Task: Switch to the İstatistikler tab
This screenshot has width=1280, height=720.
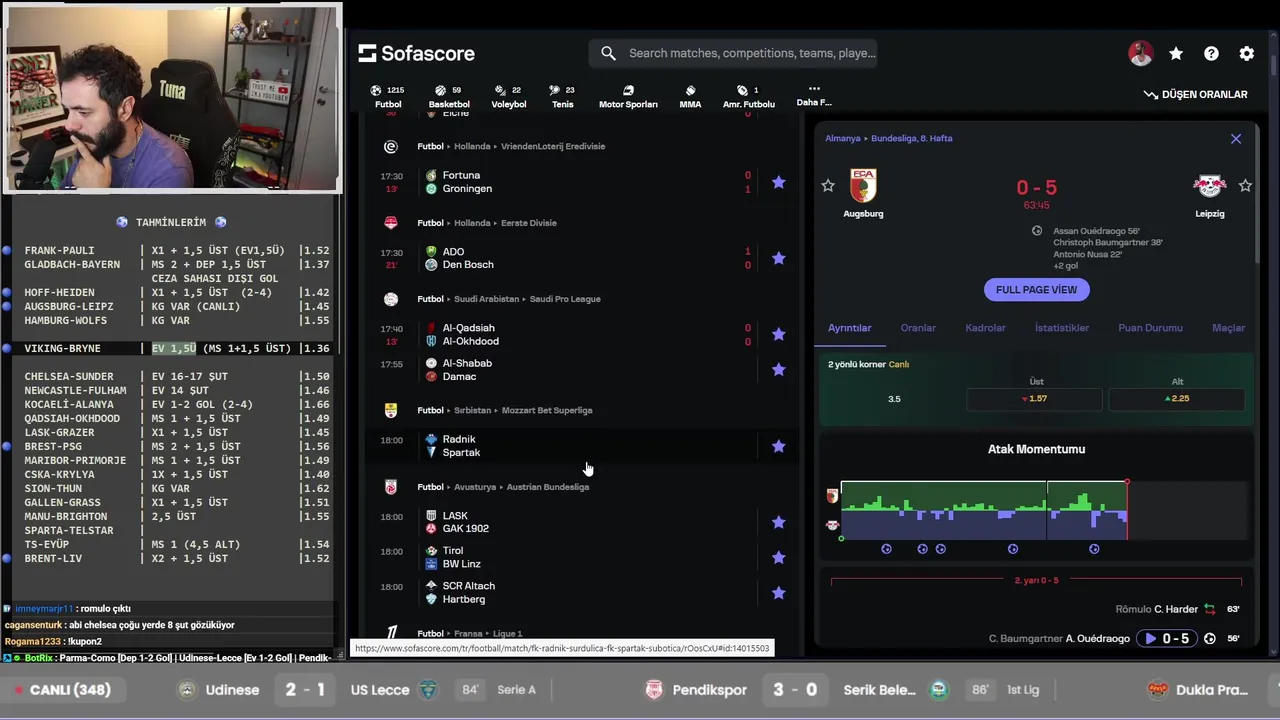Action: coord(1062,328)
